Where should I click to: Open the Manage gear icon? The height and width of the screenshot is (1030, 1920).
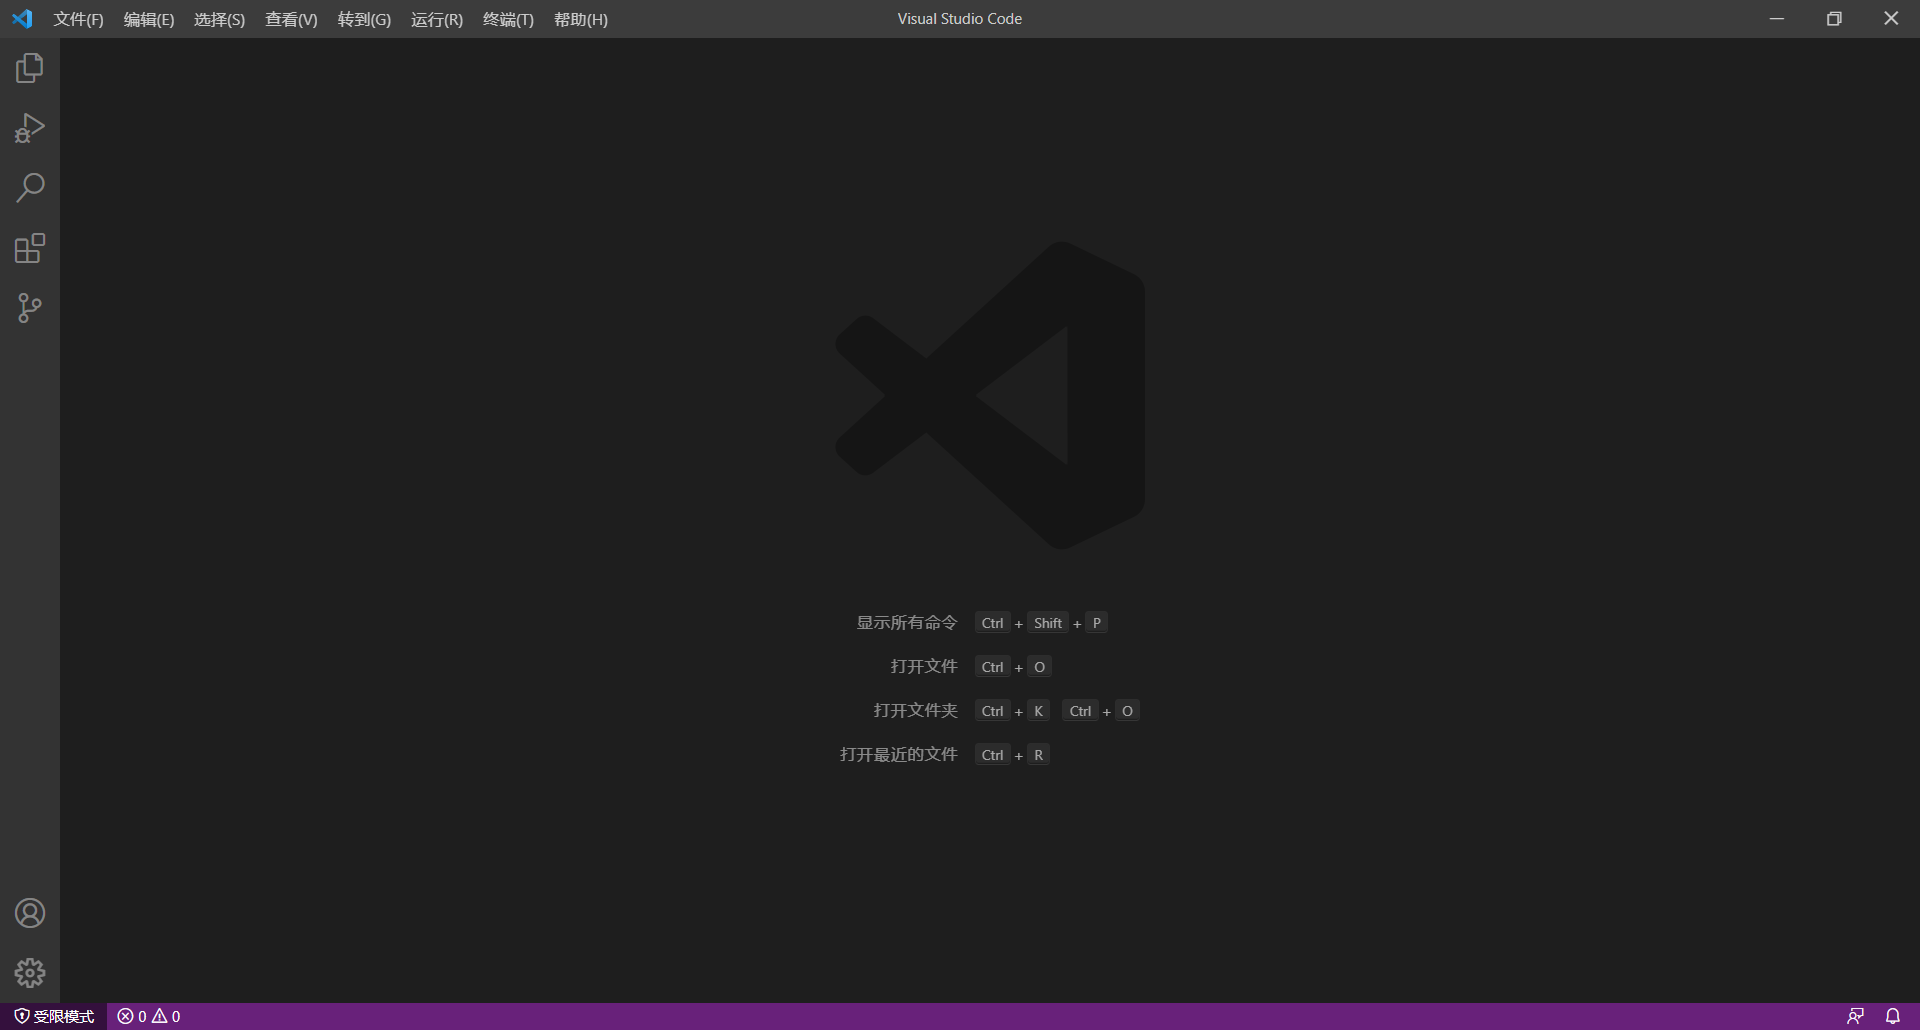point(30,973)
